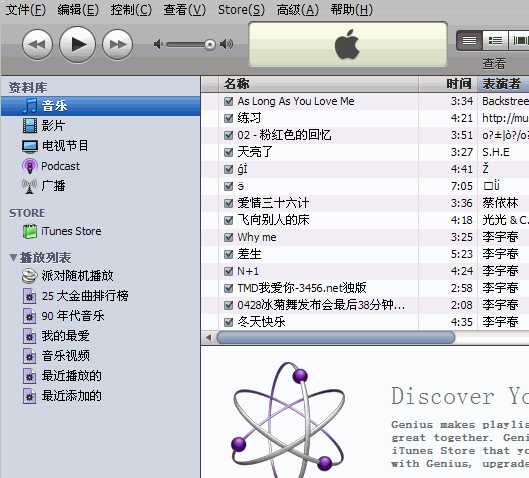Click the low volume speaker icon
The width and height of the screenshot is (529, 478).
tap(158, 44)
